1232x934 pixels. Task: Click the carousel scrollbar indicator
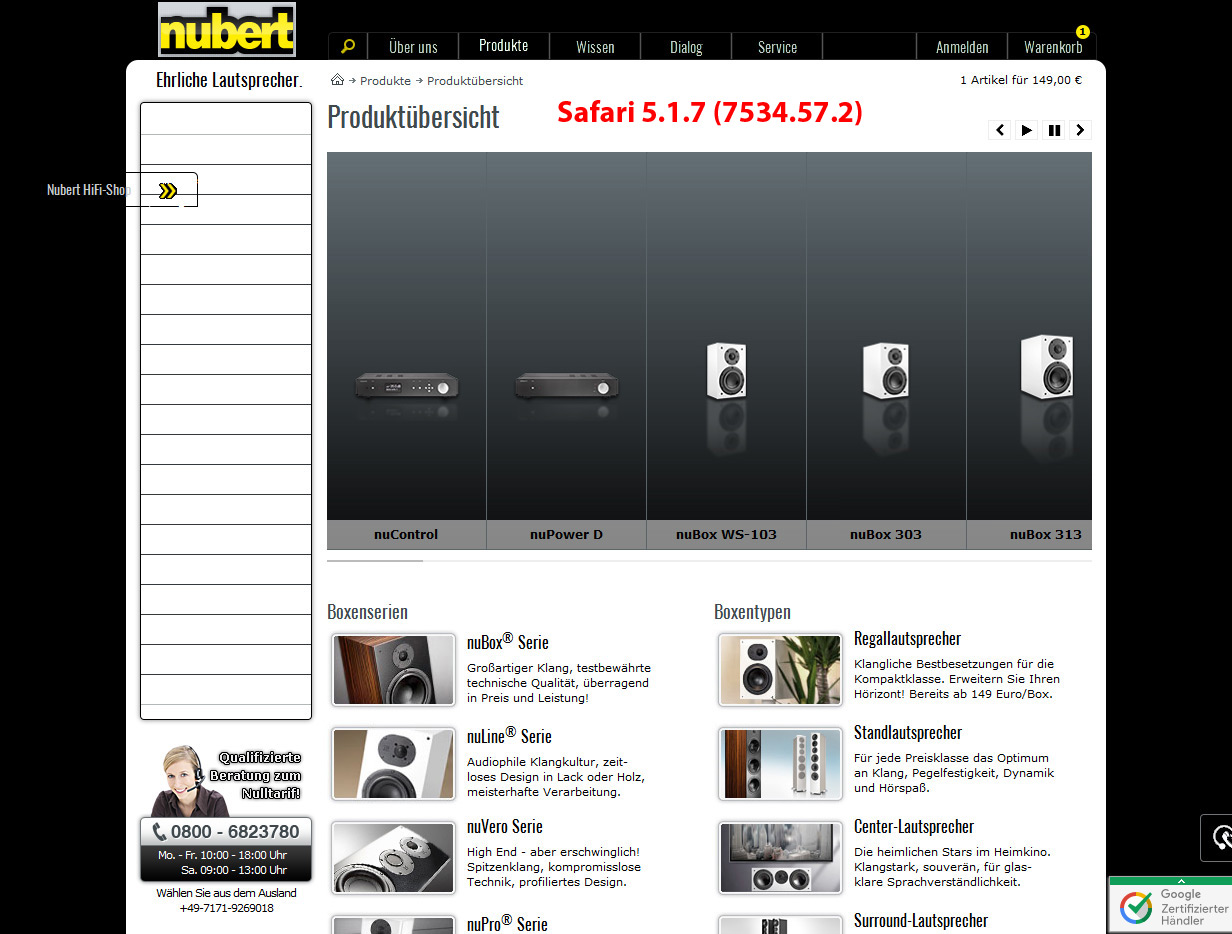tap(375, 561)
